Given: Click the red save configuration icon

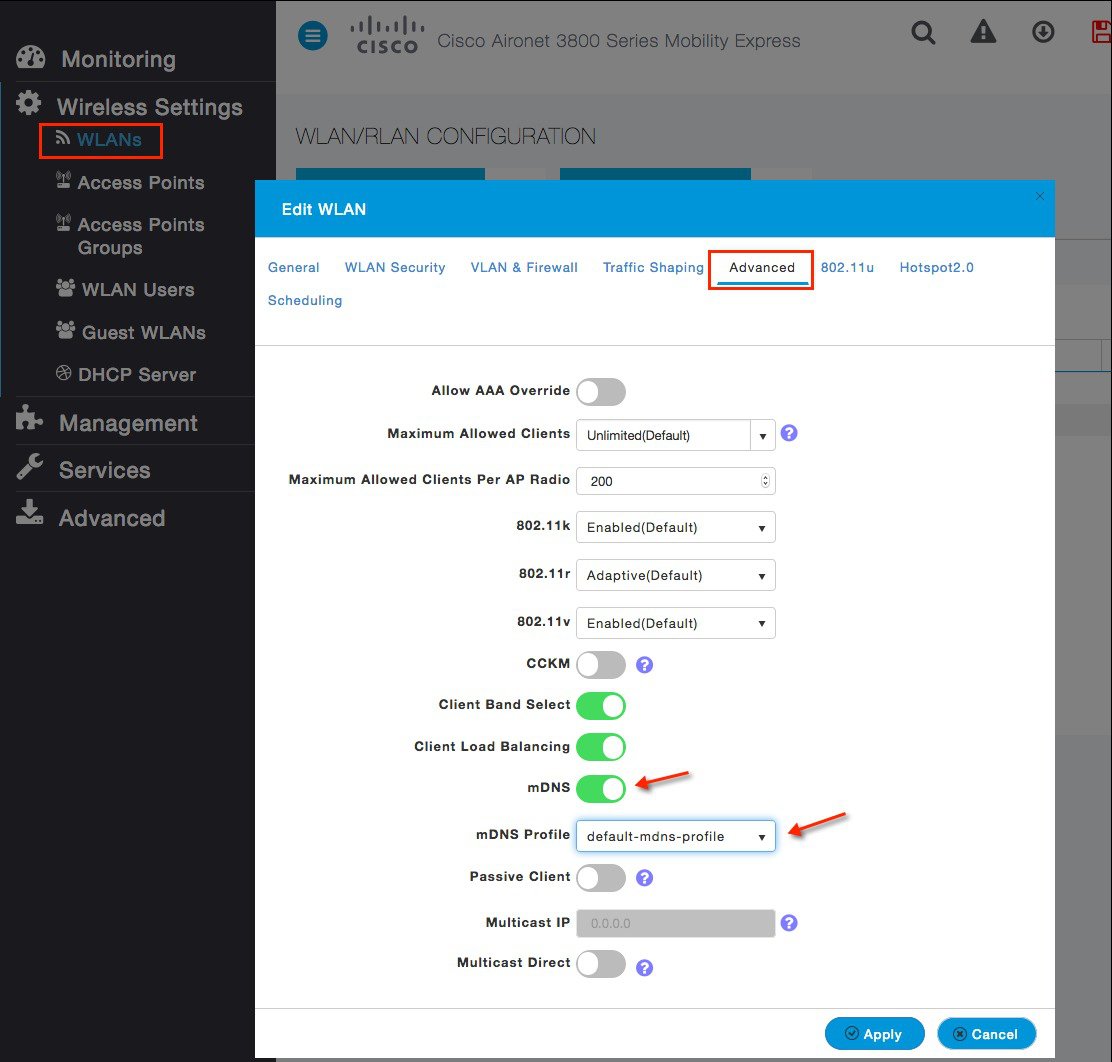Looking at the screenshot, I should click(x=1101, y=32).
